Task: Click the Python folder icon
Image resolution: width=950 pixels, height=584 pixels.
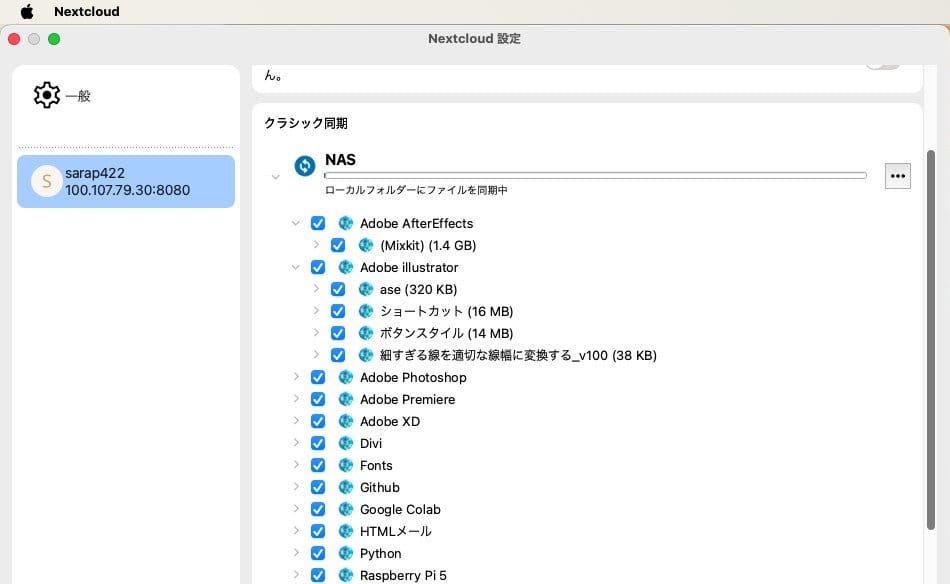Action: (x=346, y=553)
